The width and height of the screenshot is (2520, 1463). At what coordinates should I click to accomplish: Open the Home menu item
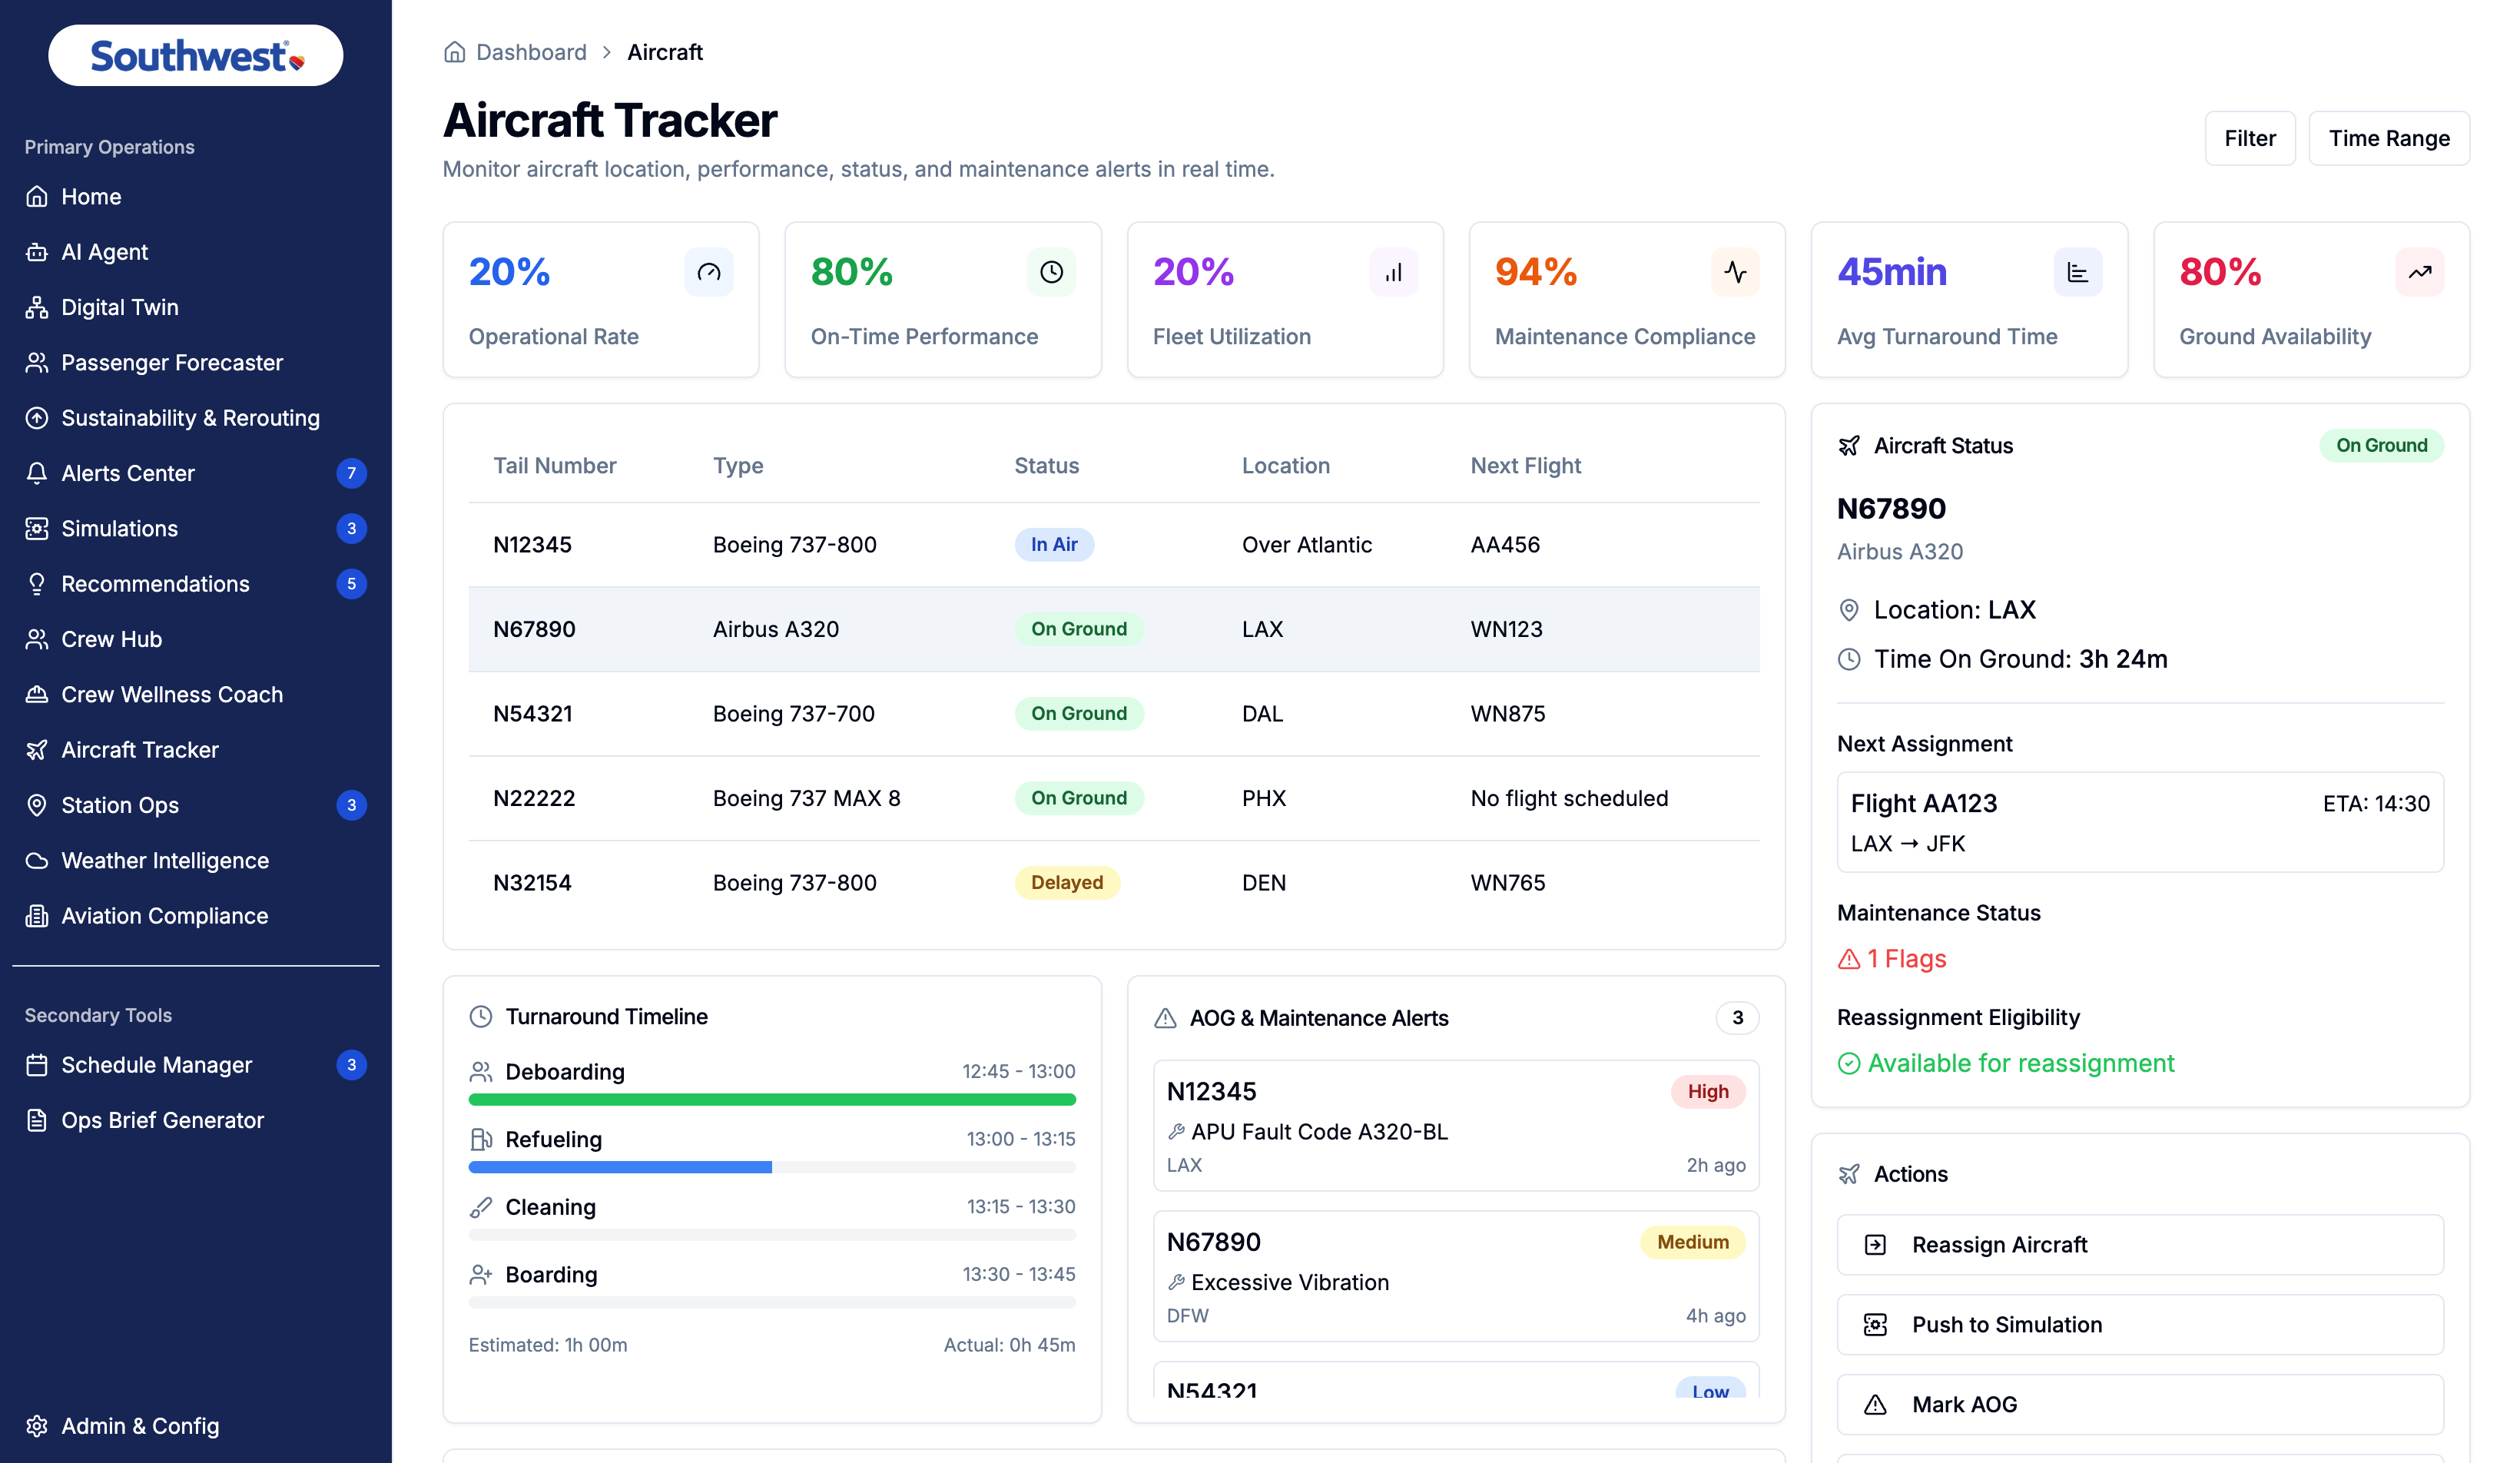pyautogui.click(x=196, y=197)
